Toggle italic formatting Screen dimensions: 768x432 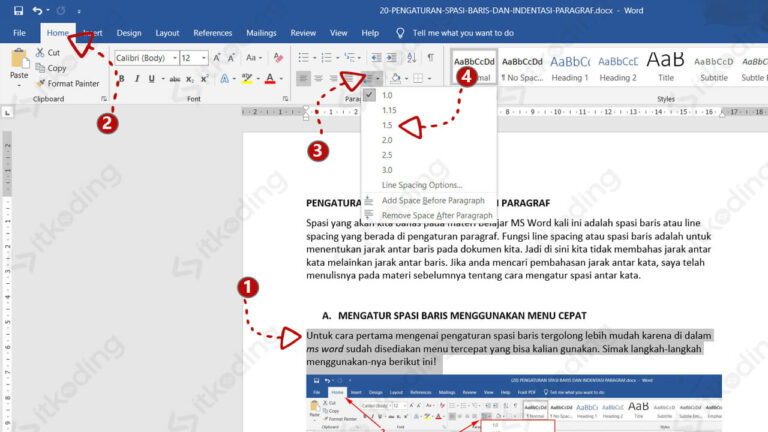click(x=137, y=78)
